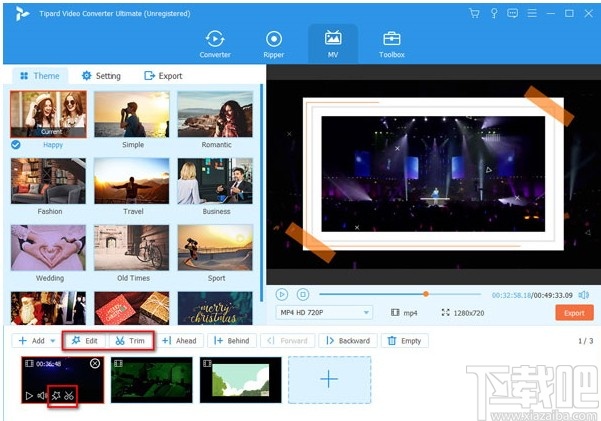This screenshot has height=421, width=601.
Task: Select the Fashion theme thumbnail
Action: pyautogui.click(x=48, y=181)
